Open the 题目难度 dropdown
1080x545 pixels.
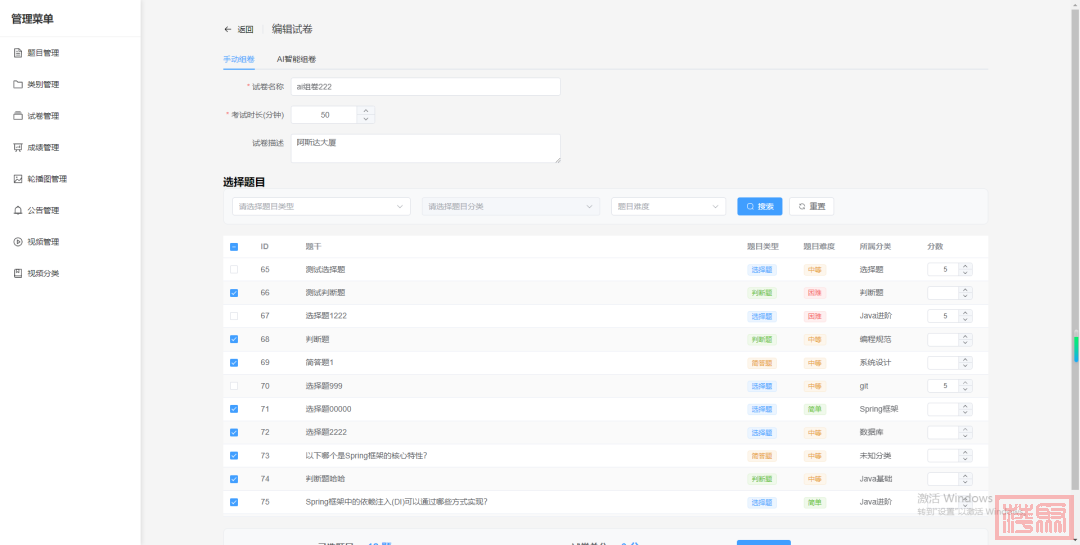(667, 207)
